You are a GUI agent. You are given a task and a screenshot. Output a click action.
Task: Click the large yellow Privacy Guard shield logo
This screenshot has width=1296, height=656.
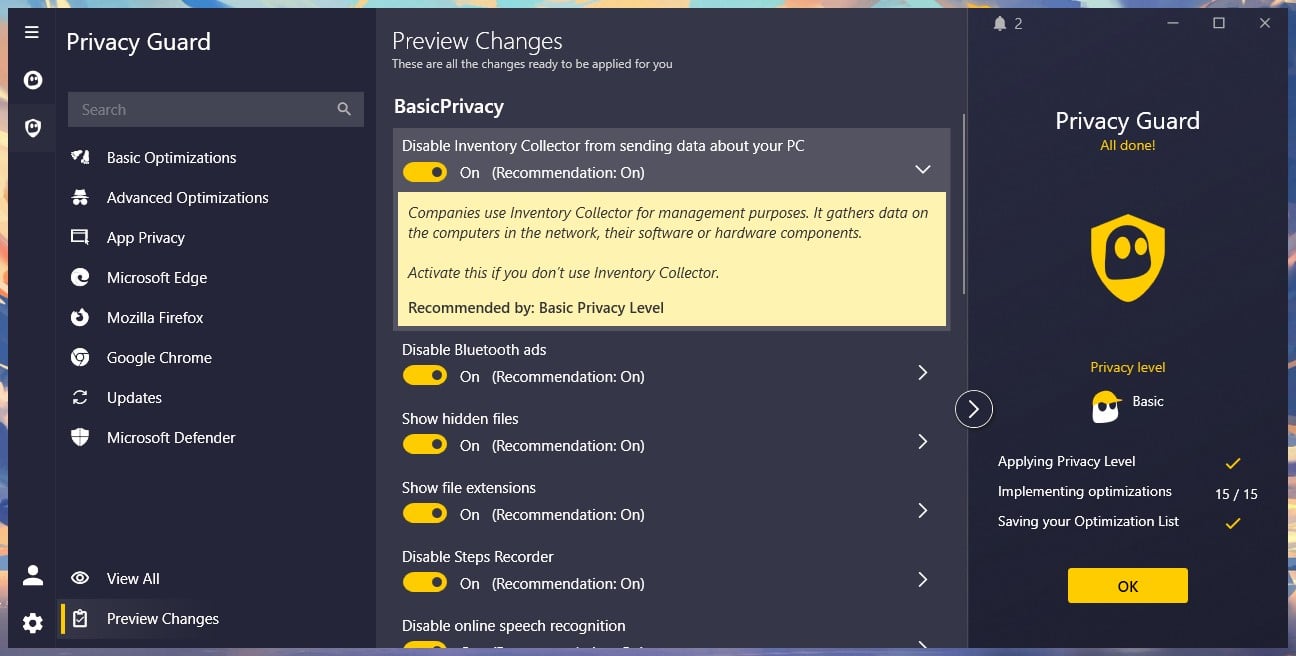tap(1128, 257)
